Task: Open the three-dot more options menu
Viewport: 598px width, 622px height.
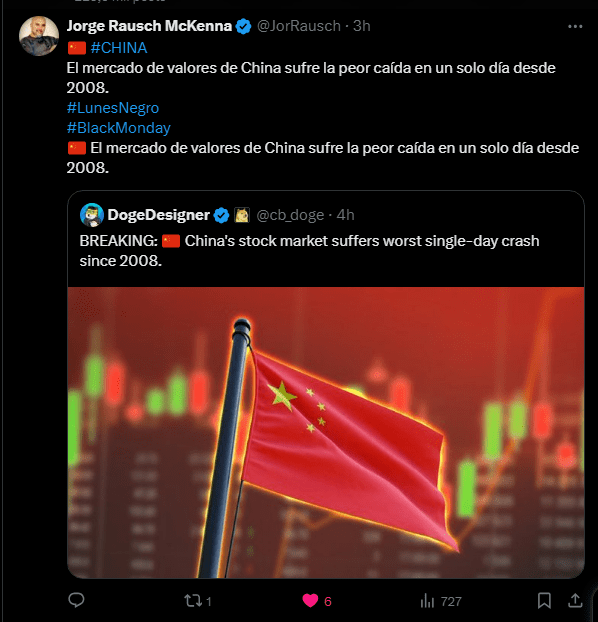Action: [x=575, y=27]
